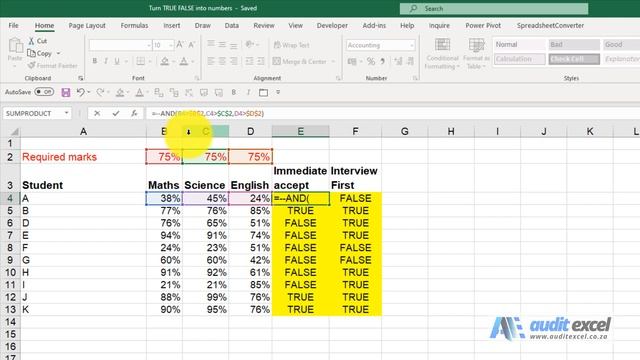Screen dimensions: 640x360
Task: Click the Borders icon in Font group
Action: tap(140, 61)
